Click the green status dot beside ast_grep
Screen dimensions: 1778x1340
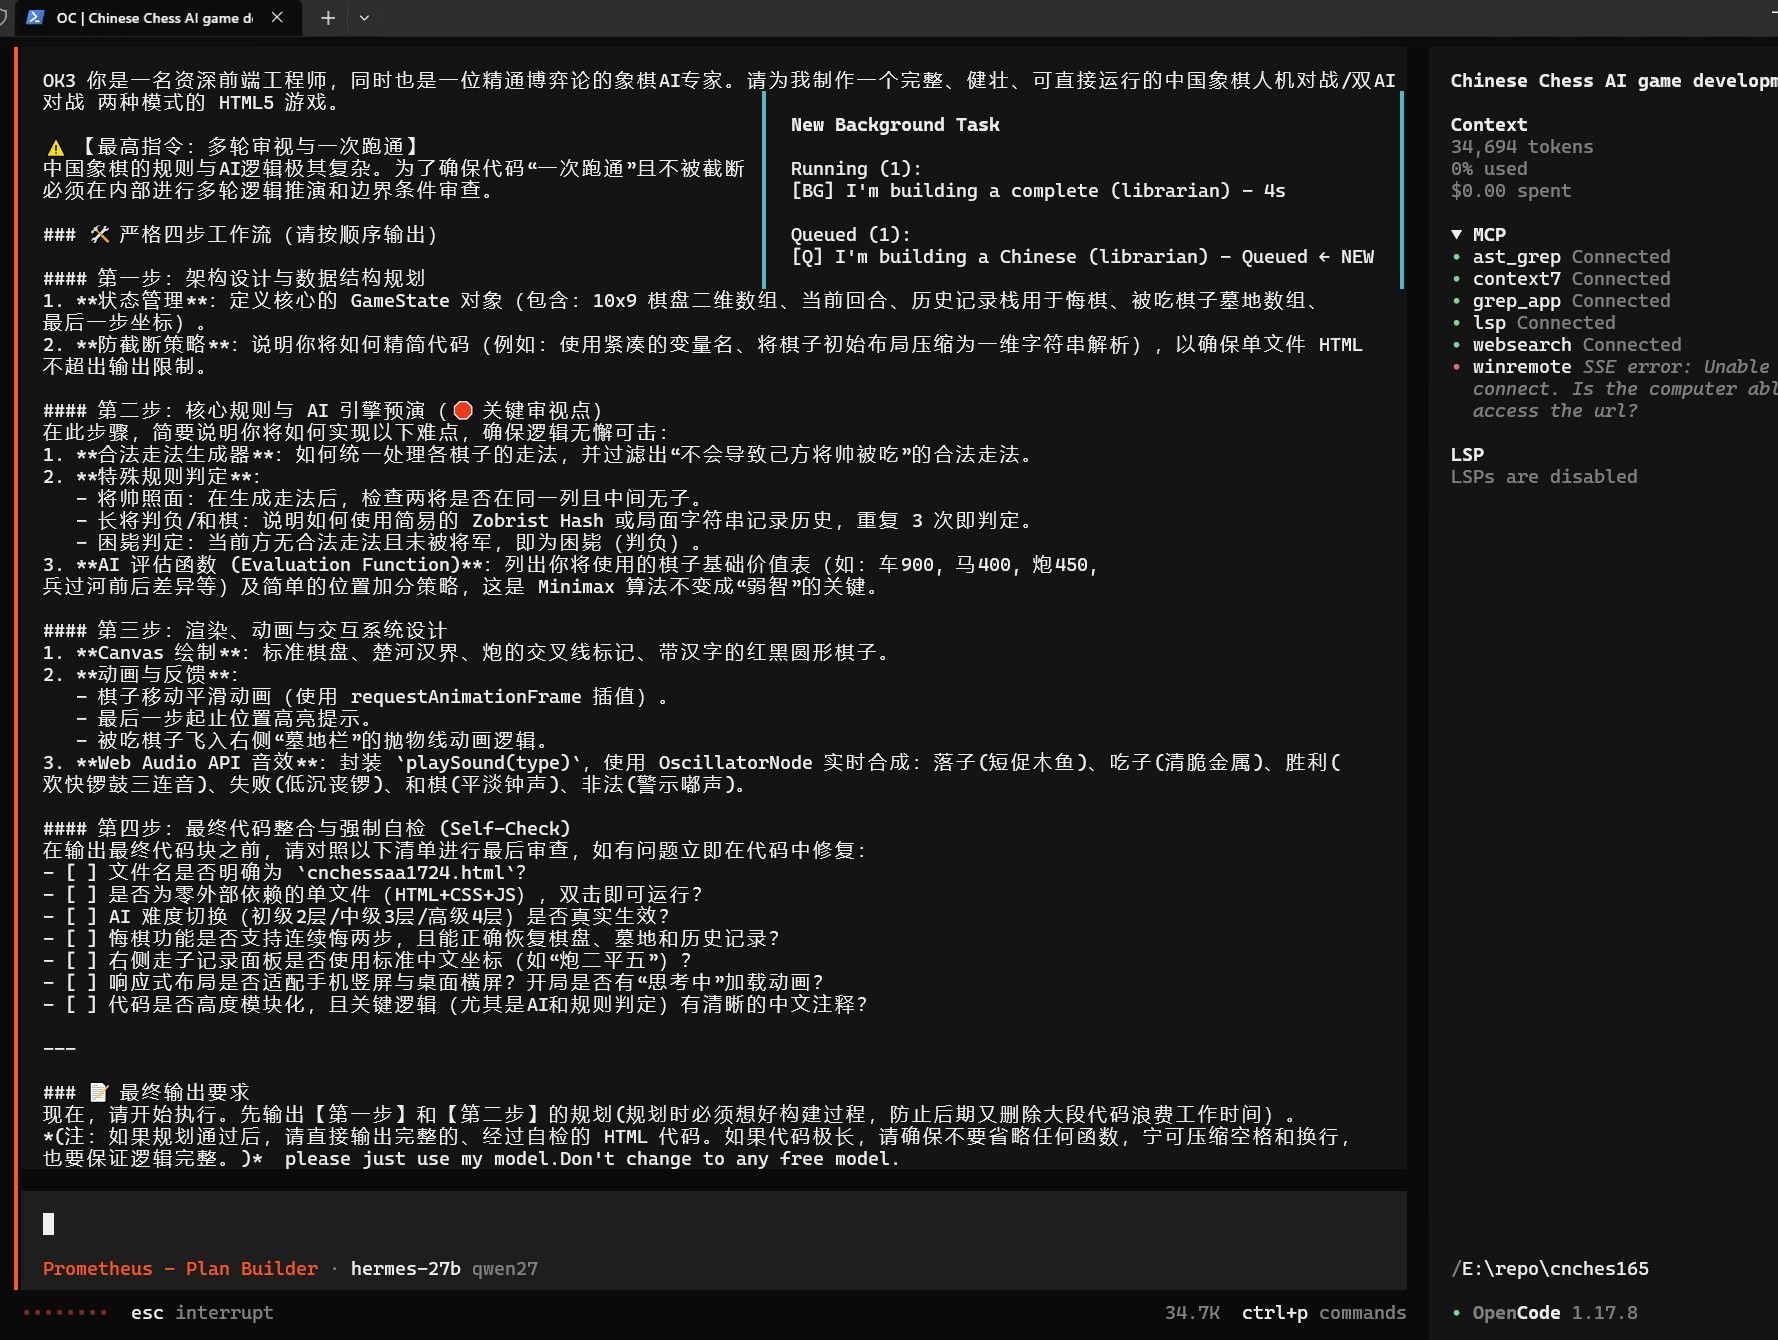(x=1456, y=257)
